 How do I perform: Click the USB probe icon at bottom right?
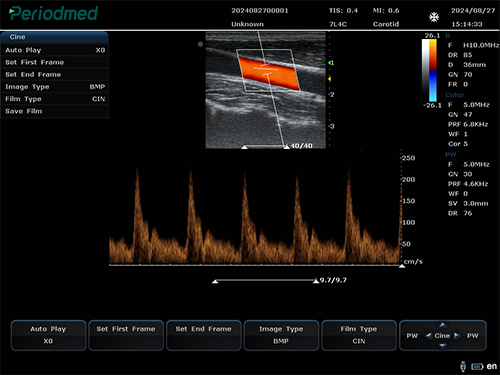tap(463, 366)
